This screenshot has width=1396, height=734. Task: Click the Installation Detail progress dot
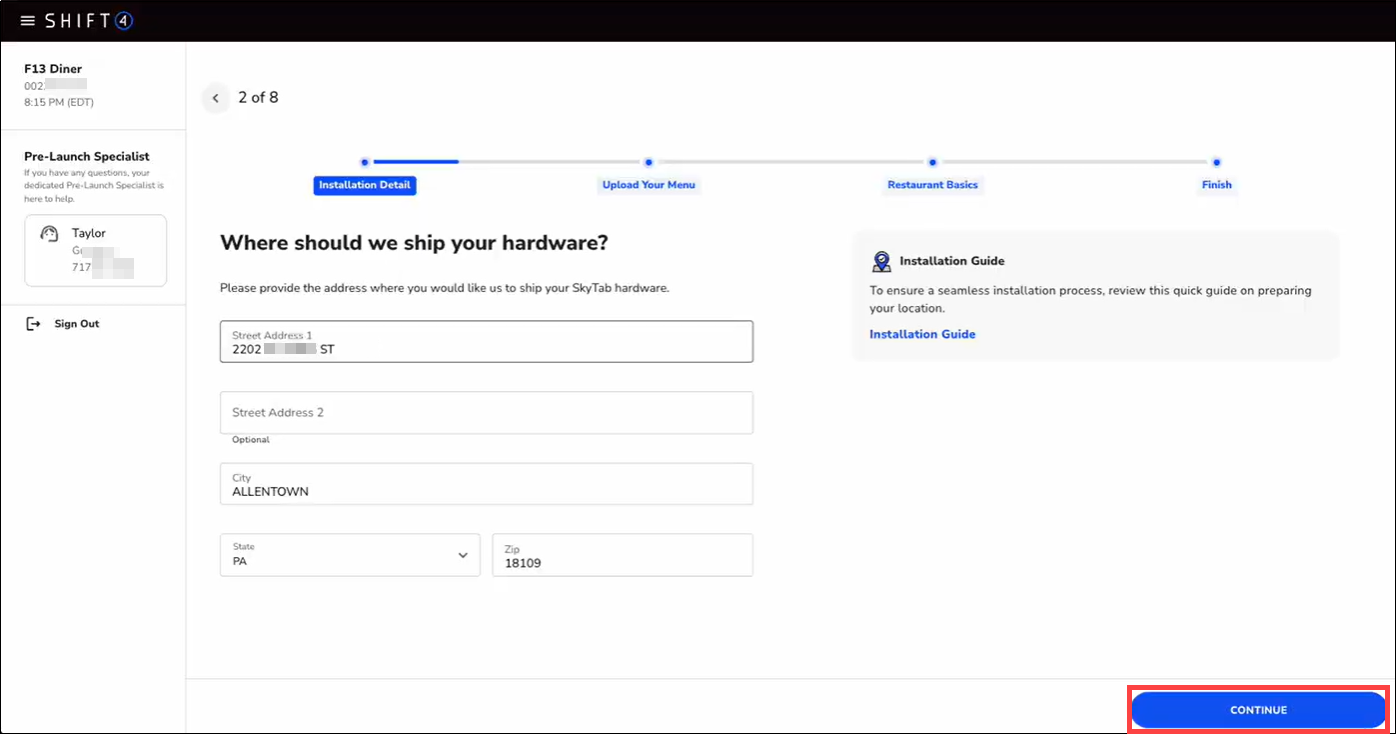365,162
